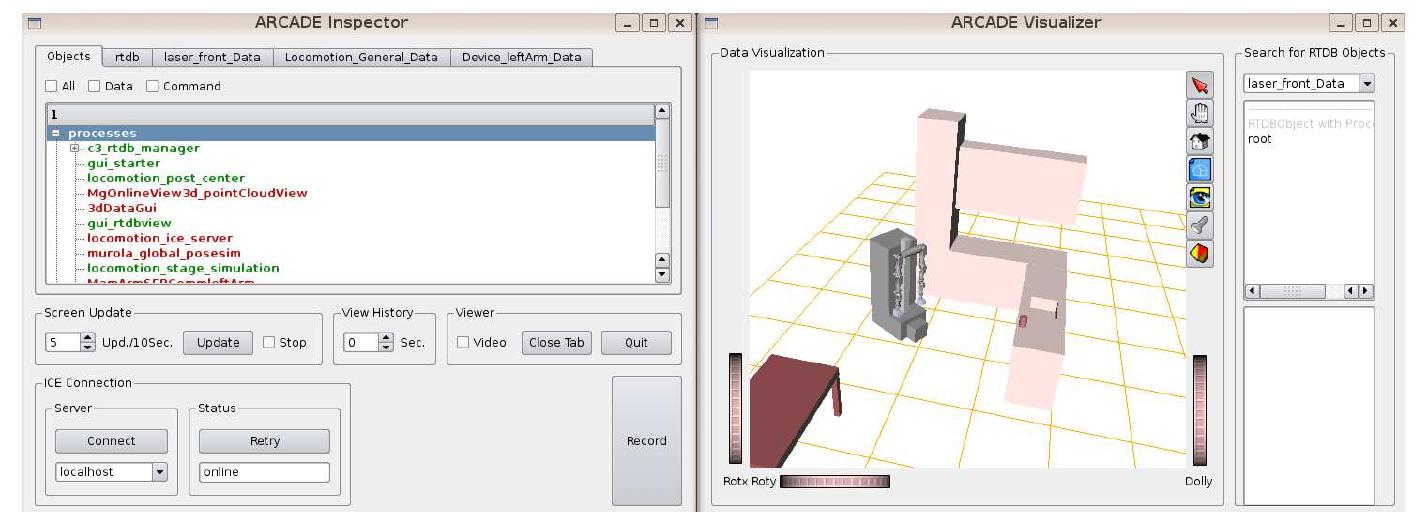Open the laser_front_Data search dropdown
1421x512 pixels.
pos(1367,84)
